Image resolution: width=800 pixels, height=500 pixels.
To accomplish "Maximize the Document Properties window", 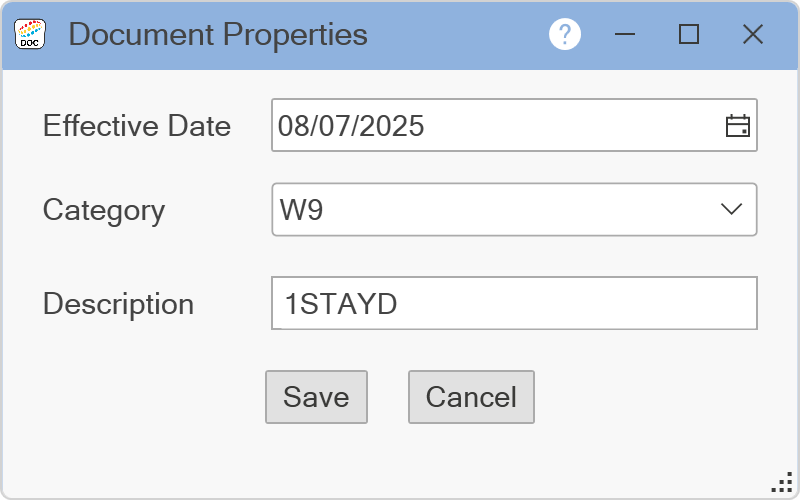I will tap(688, 35).
